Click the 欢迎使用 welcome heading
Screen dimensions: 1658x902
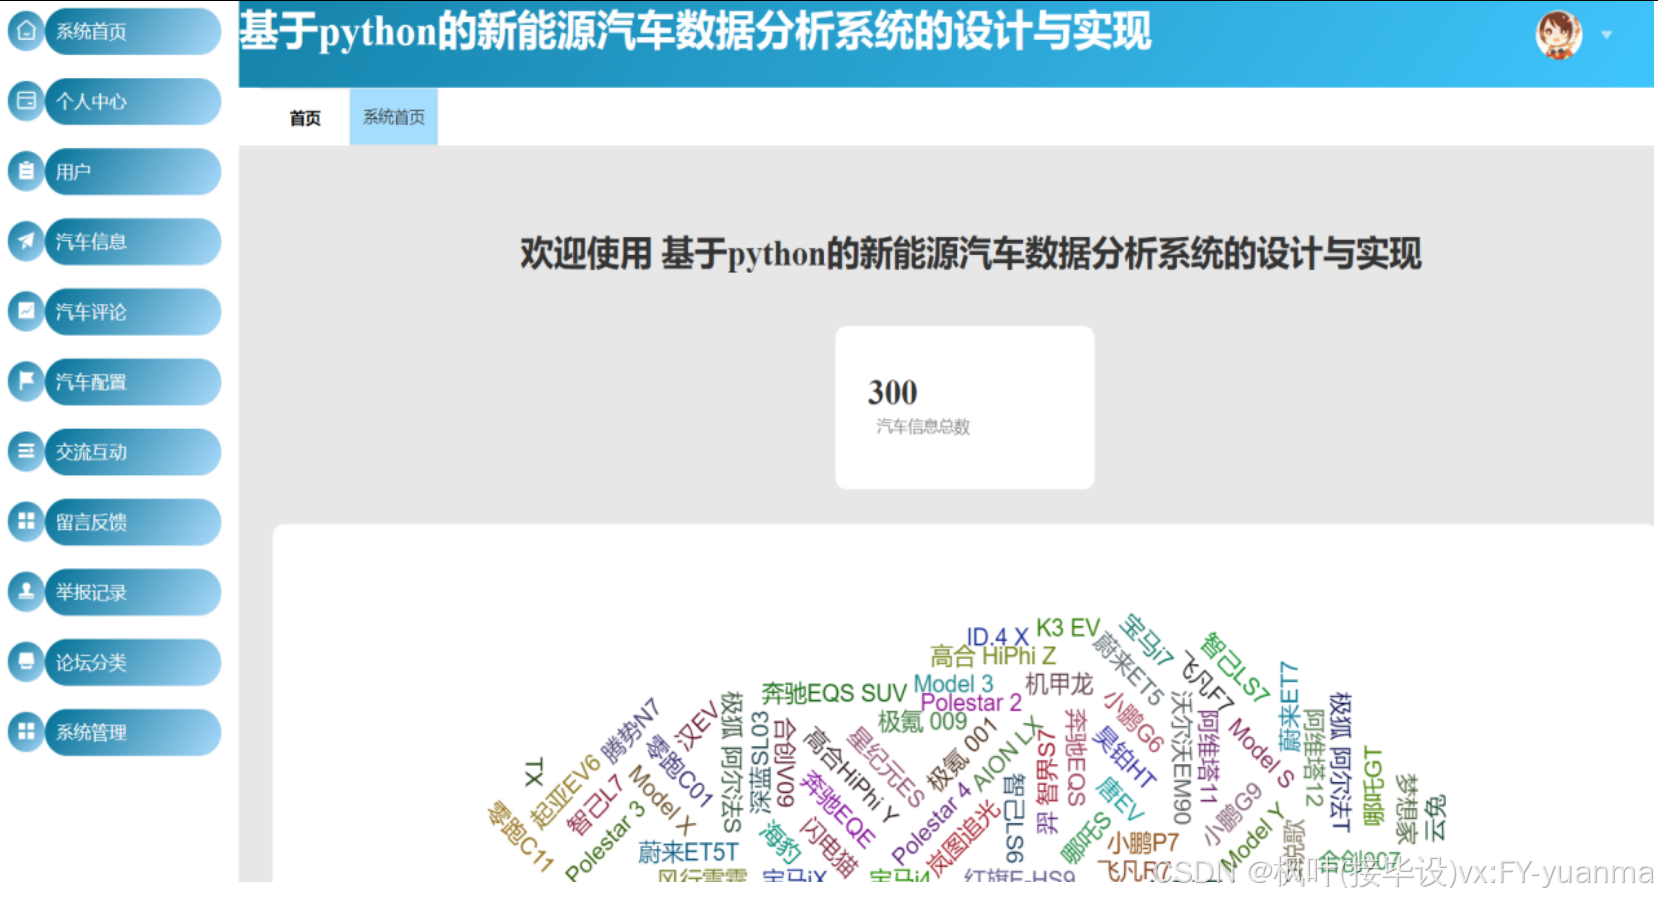coord(970,253)
